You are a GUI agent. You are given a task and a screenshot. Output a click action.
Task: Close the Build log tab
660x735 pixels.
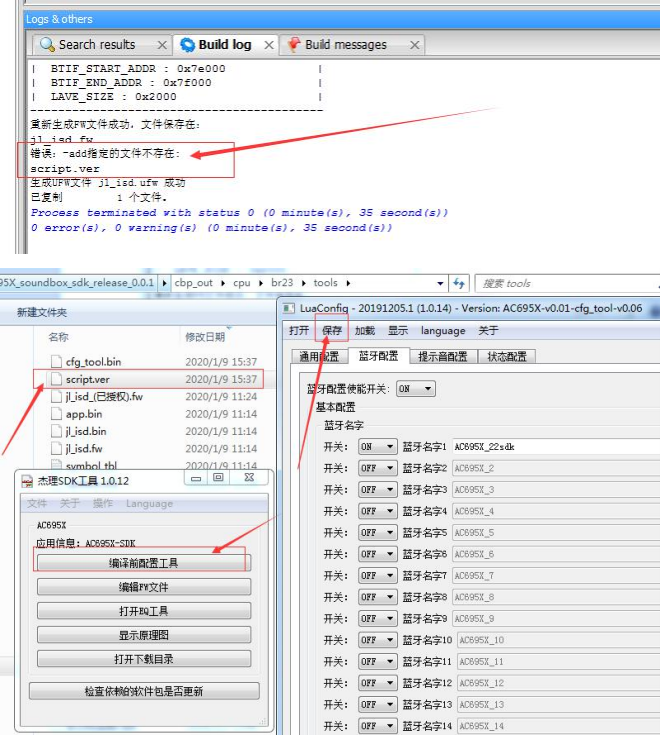269,45
